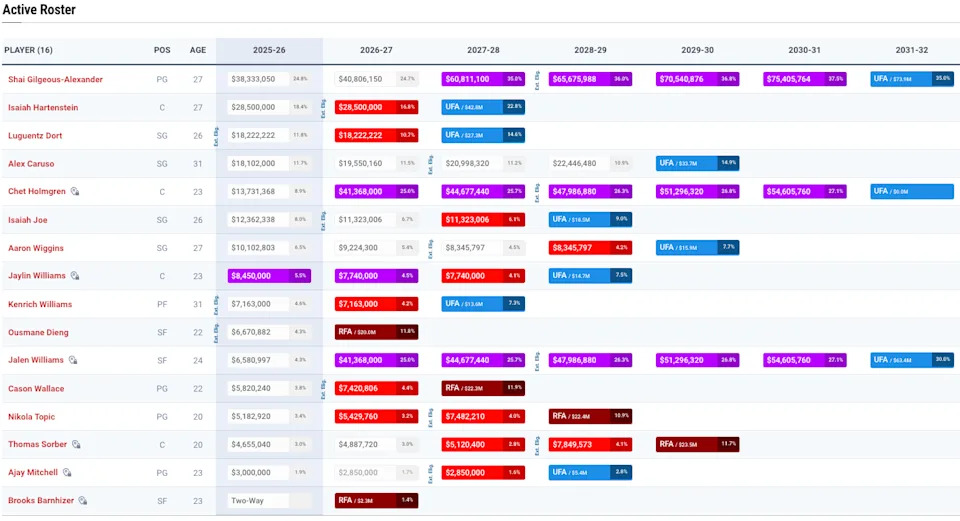Viewport: 960px width, 521px height.
Task: Select Shai's purple $60,811,100 salary cell
Action: point(483,80)
